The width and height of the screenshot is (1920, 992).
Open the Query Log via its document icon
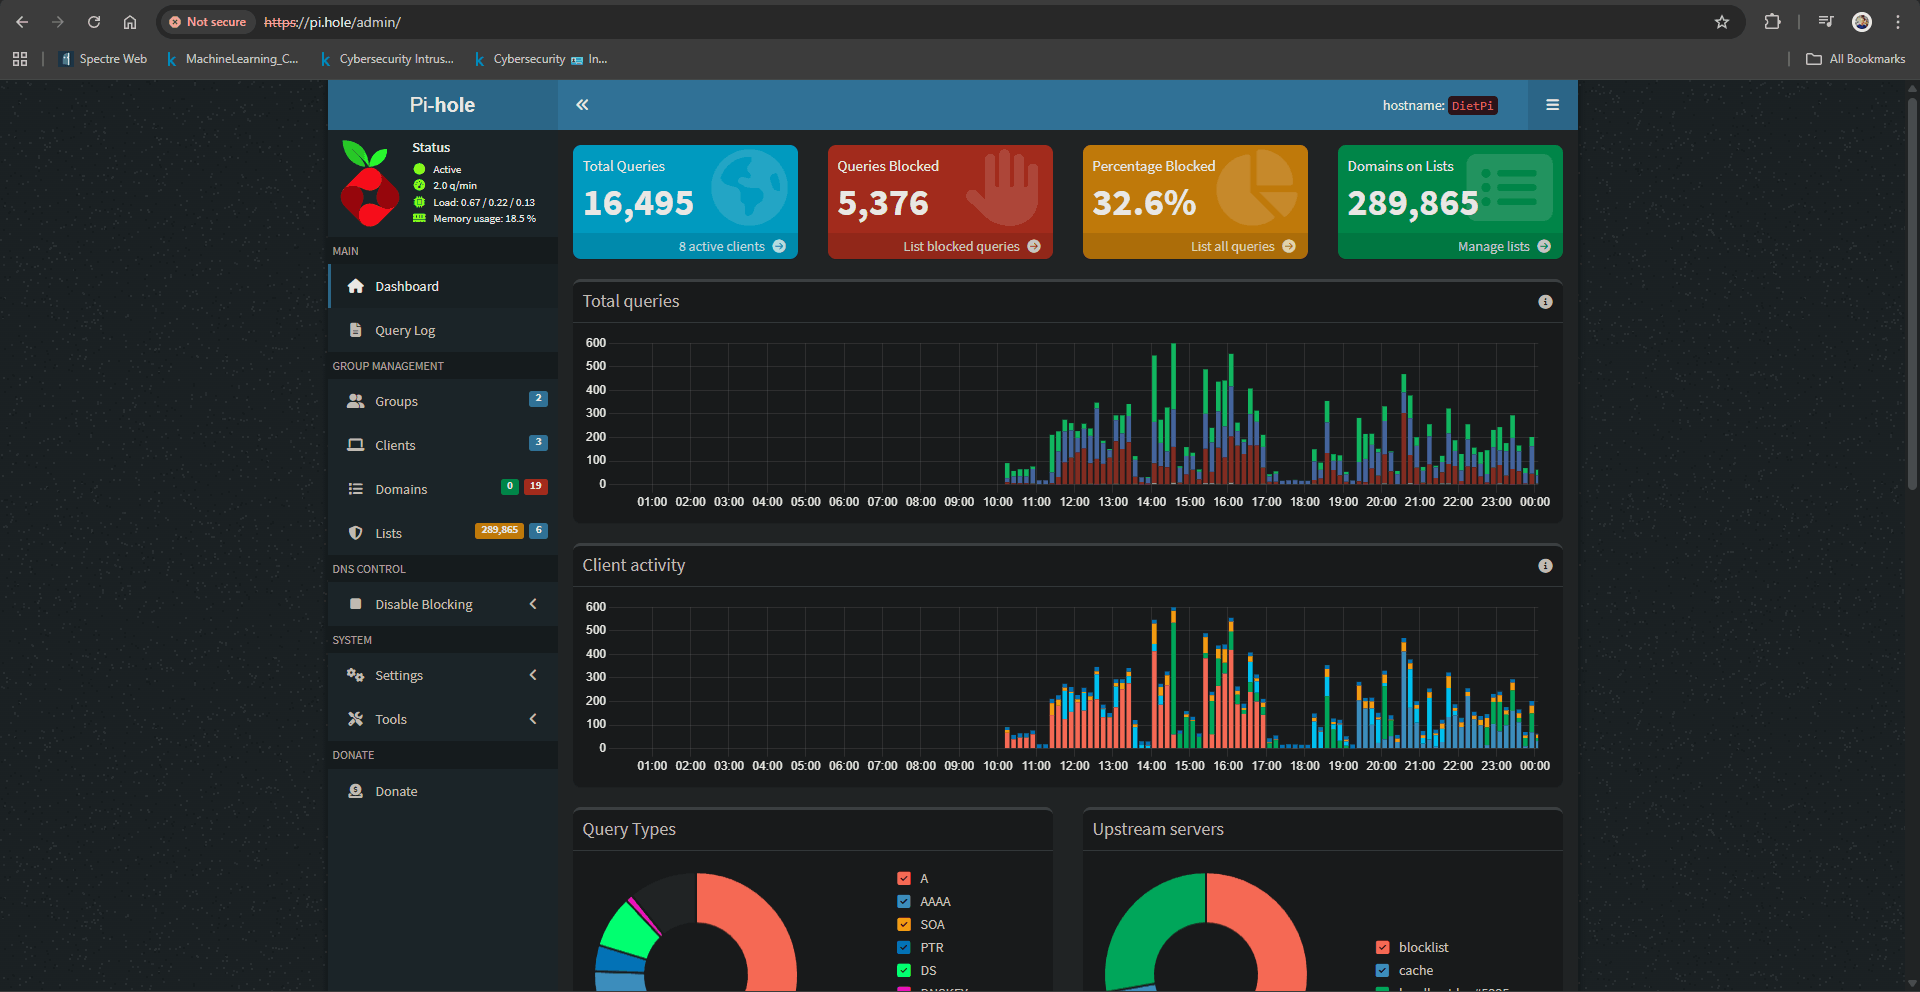point(356,330)
